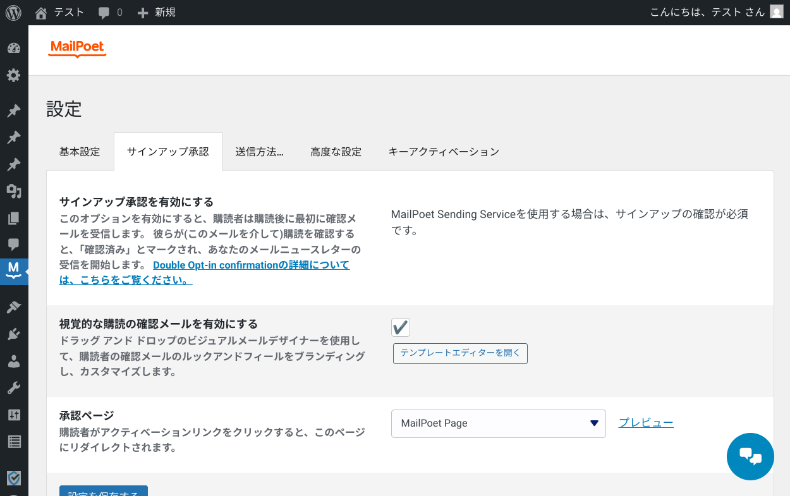Open the キーアクティベーション tab
The width and height of the screenshot is (790, 496).
pos(444,152)
